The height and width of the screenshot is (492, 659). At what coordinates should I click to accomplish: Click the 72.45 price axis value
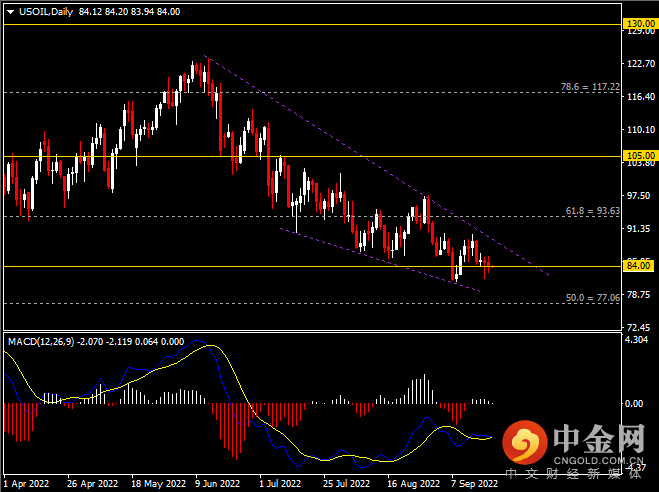coord(639,327)
